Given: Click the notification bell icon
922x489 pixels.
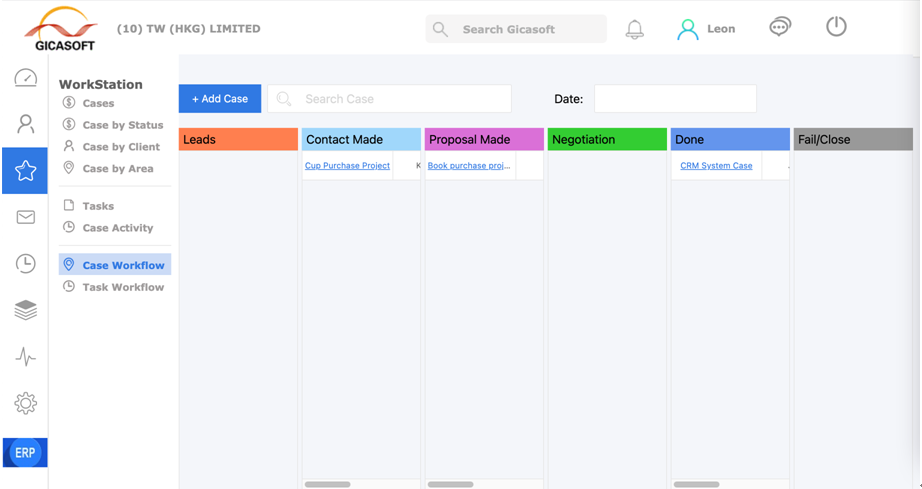Looking at the screenshot, I should [634, 29].
